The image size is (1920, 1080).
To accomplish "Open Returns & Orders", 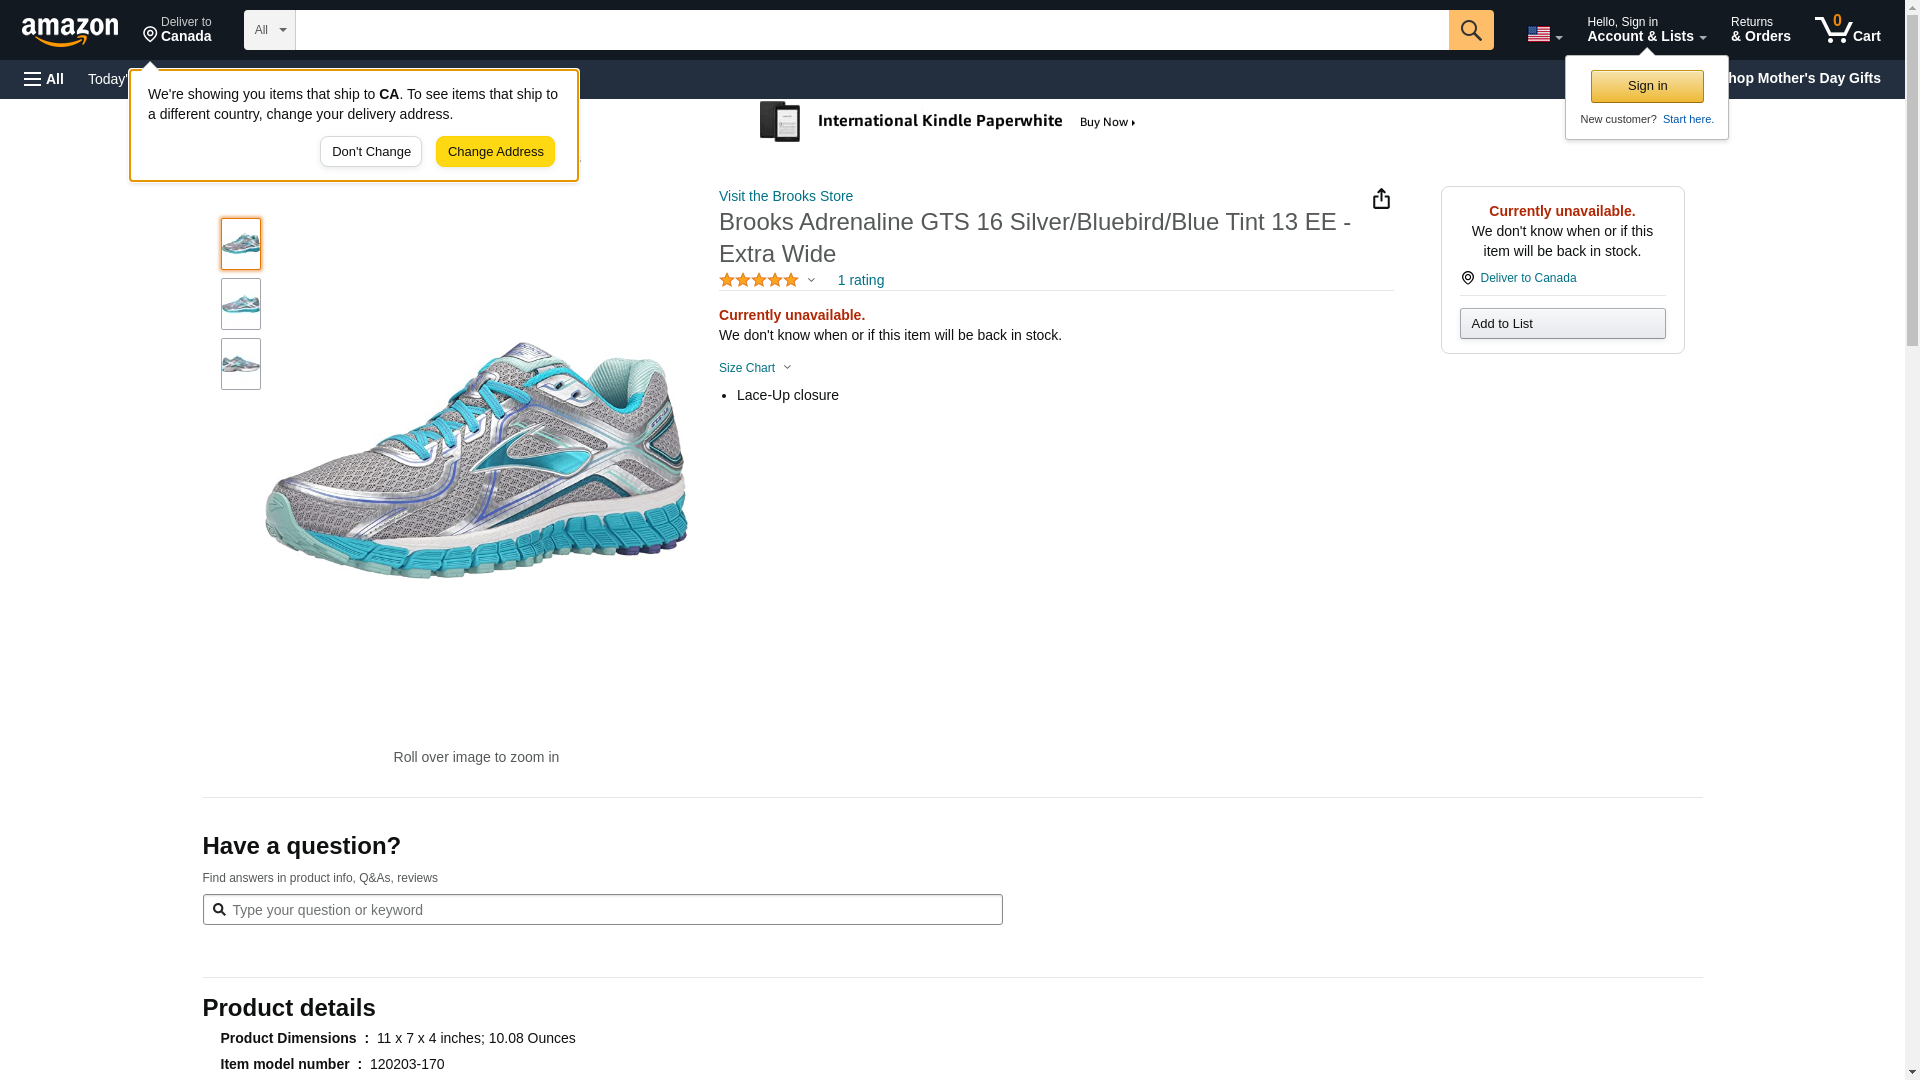I will (x=1760, y=30).
